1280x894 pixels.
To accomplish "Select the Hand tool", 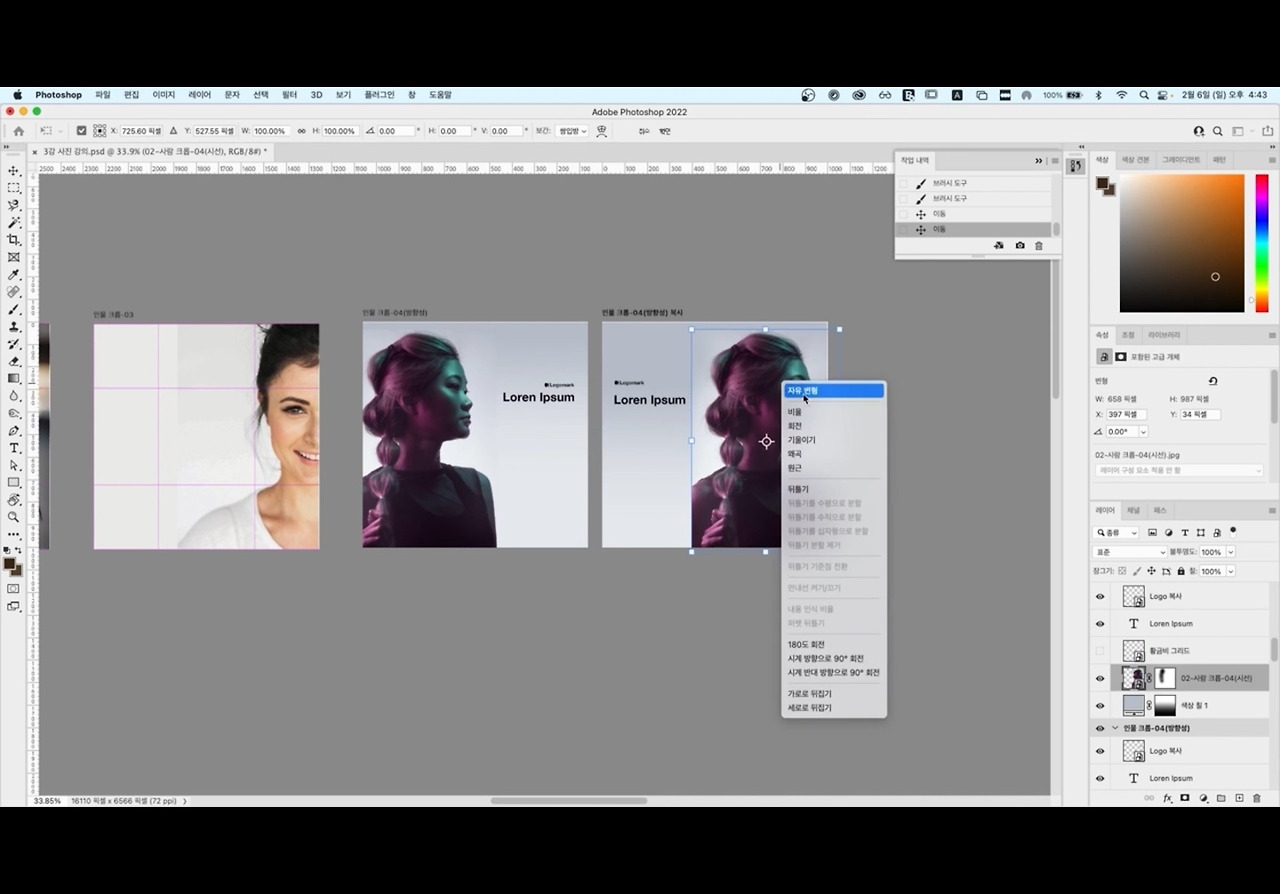I will 14,500.
